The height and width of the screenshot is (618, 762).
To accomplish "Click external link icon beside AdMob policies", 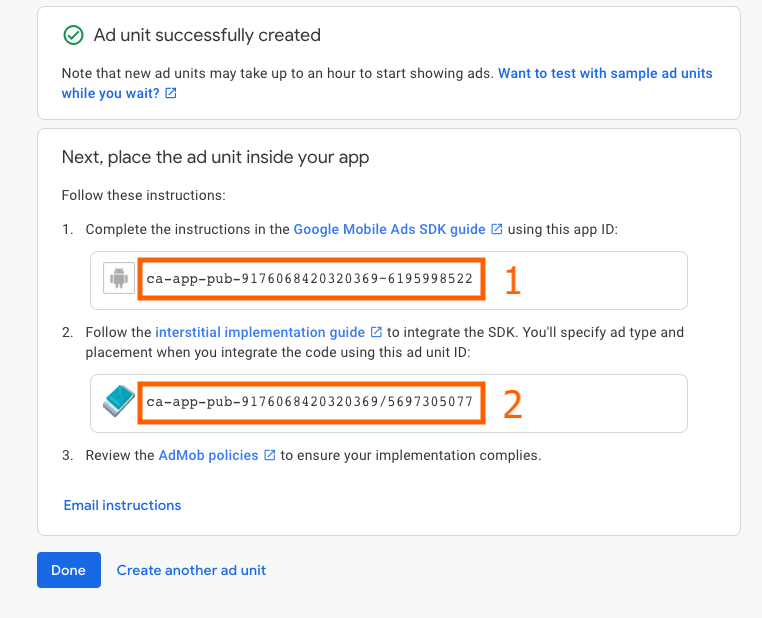I will [x=270, y=455].
